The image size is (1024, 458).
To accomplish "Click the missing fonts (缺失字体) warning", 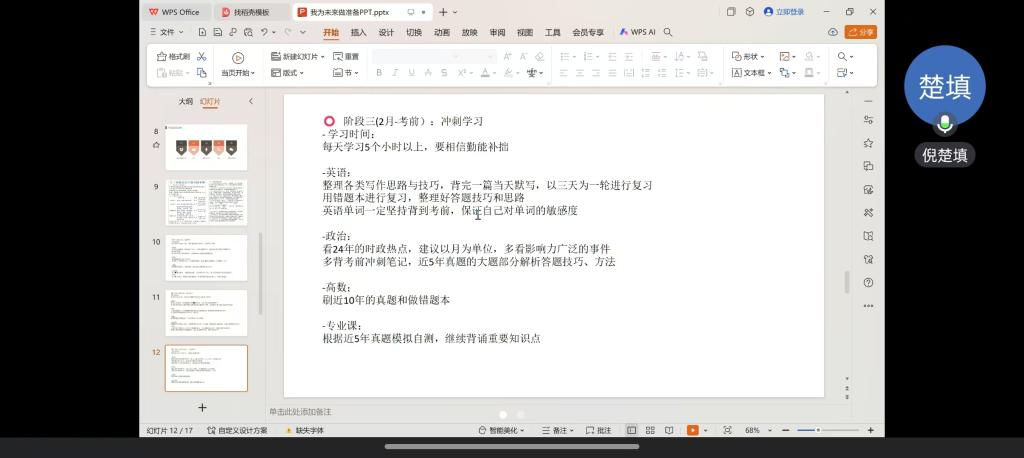I will pyautogui.click(x=304, y=431).
